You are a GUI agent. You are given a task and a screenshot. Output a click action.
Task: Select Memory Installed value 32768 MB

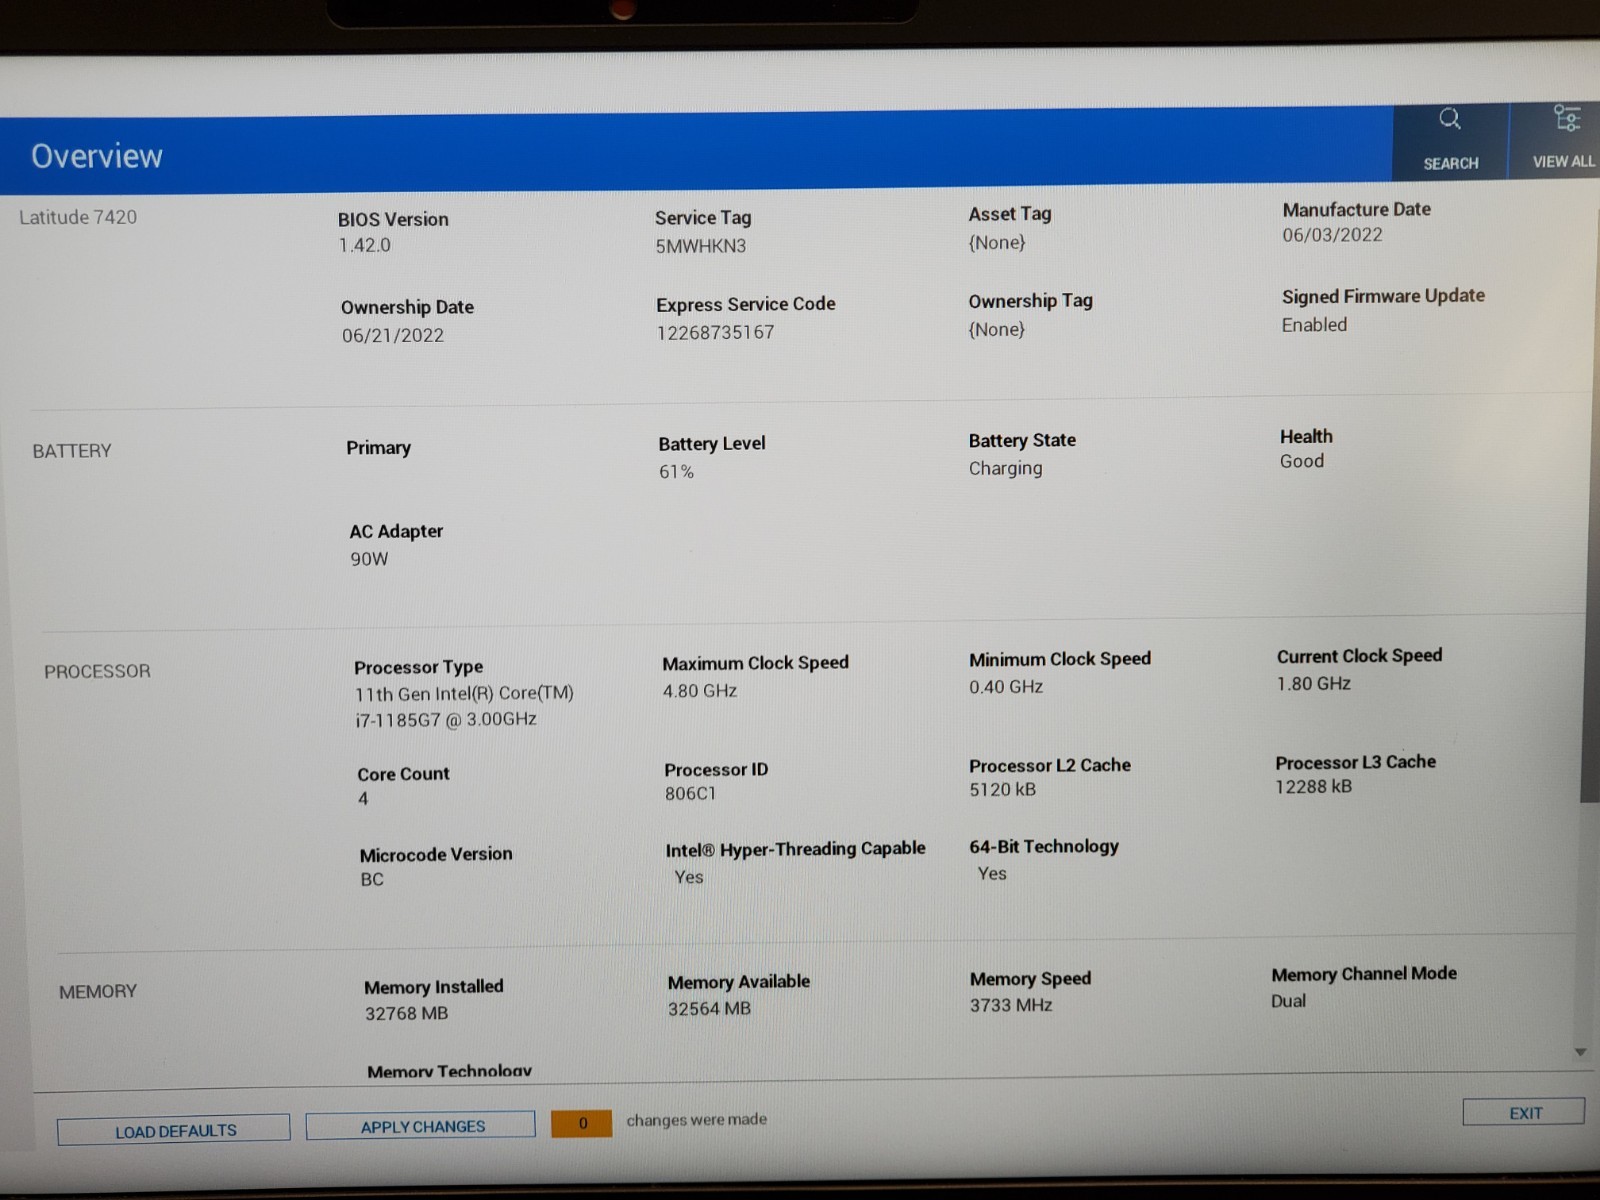coord(406,1013)
